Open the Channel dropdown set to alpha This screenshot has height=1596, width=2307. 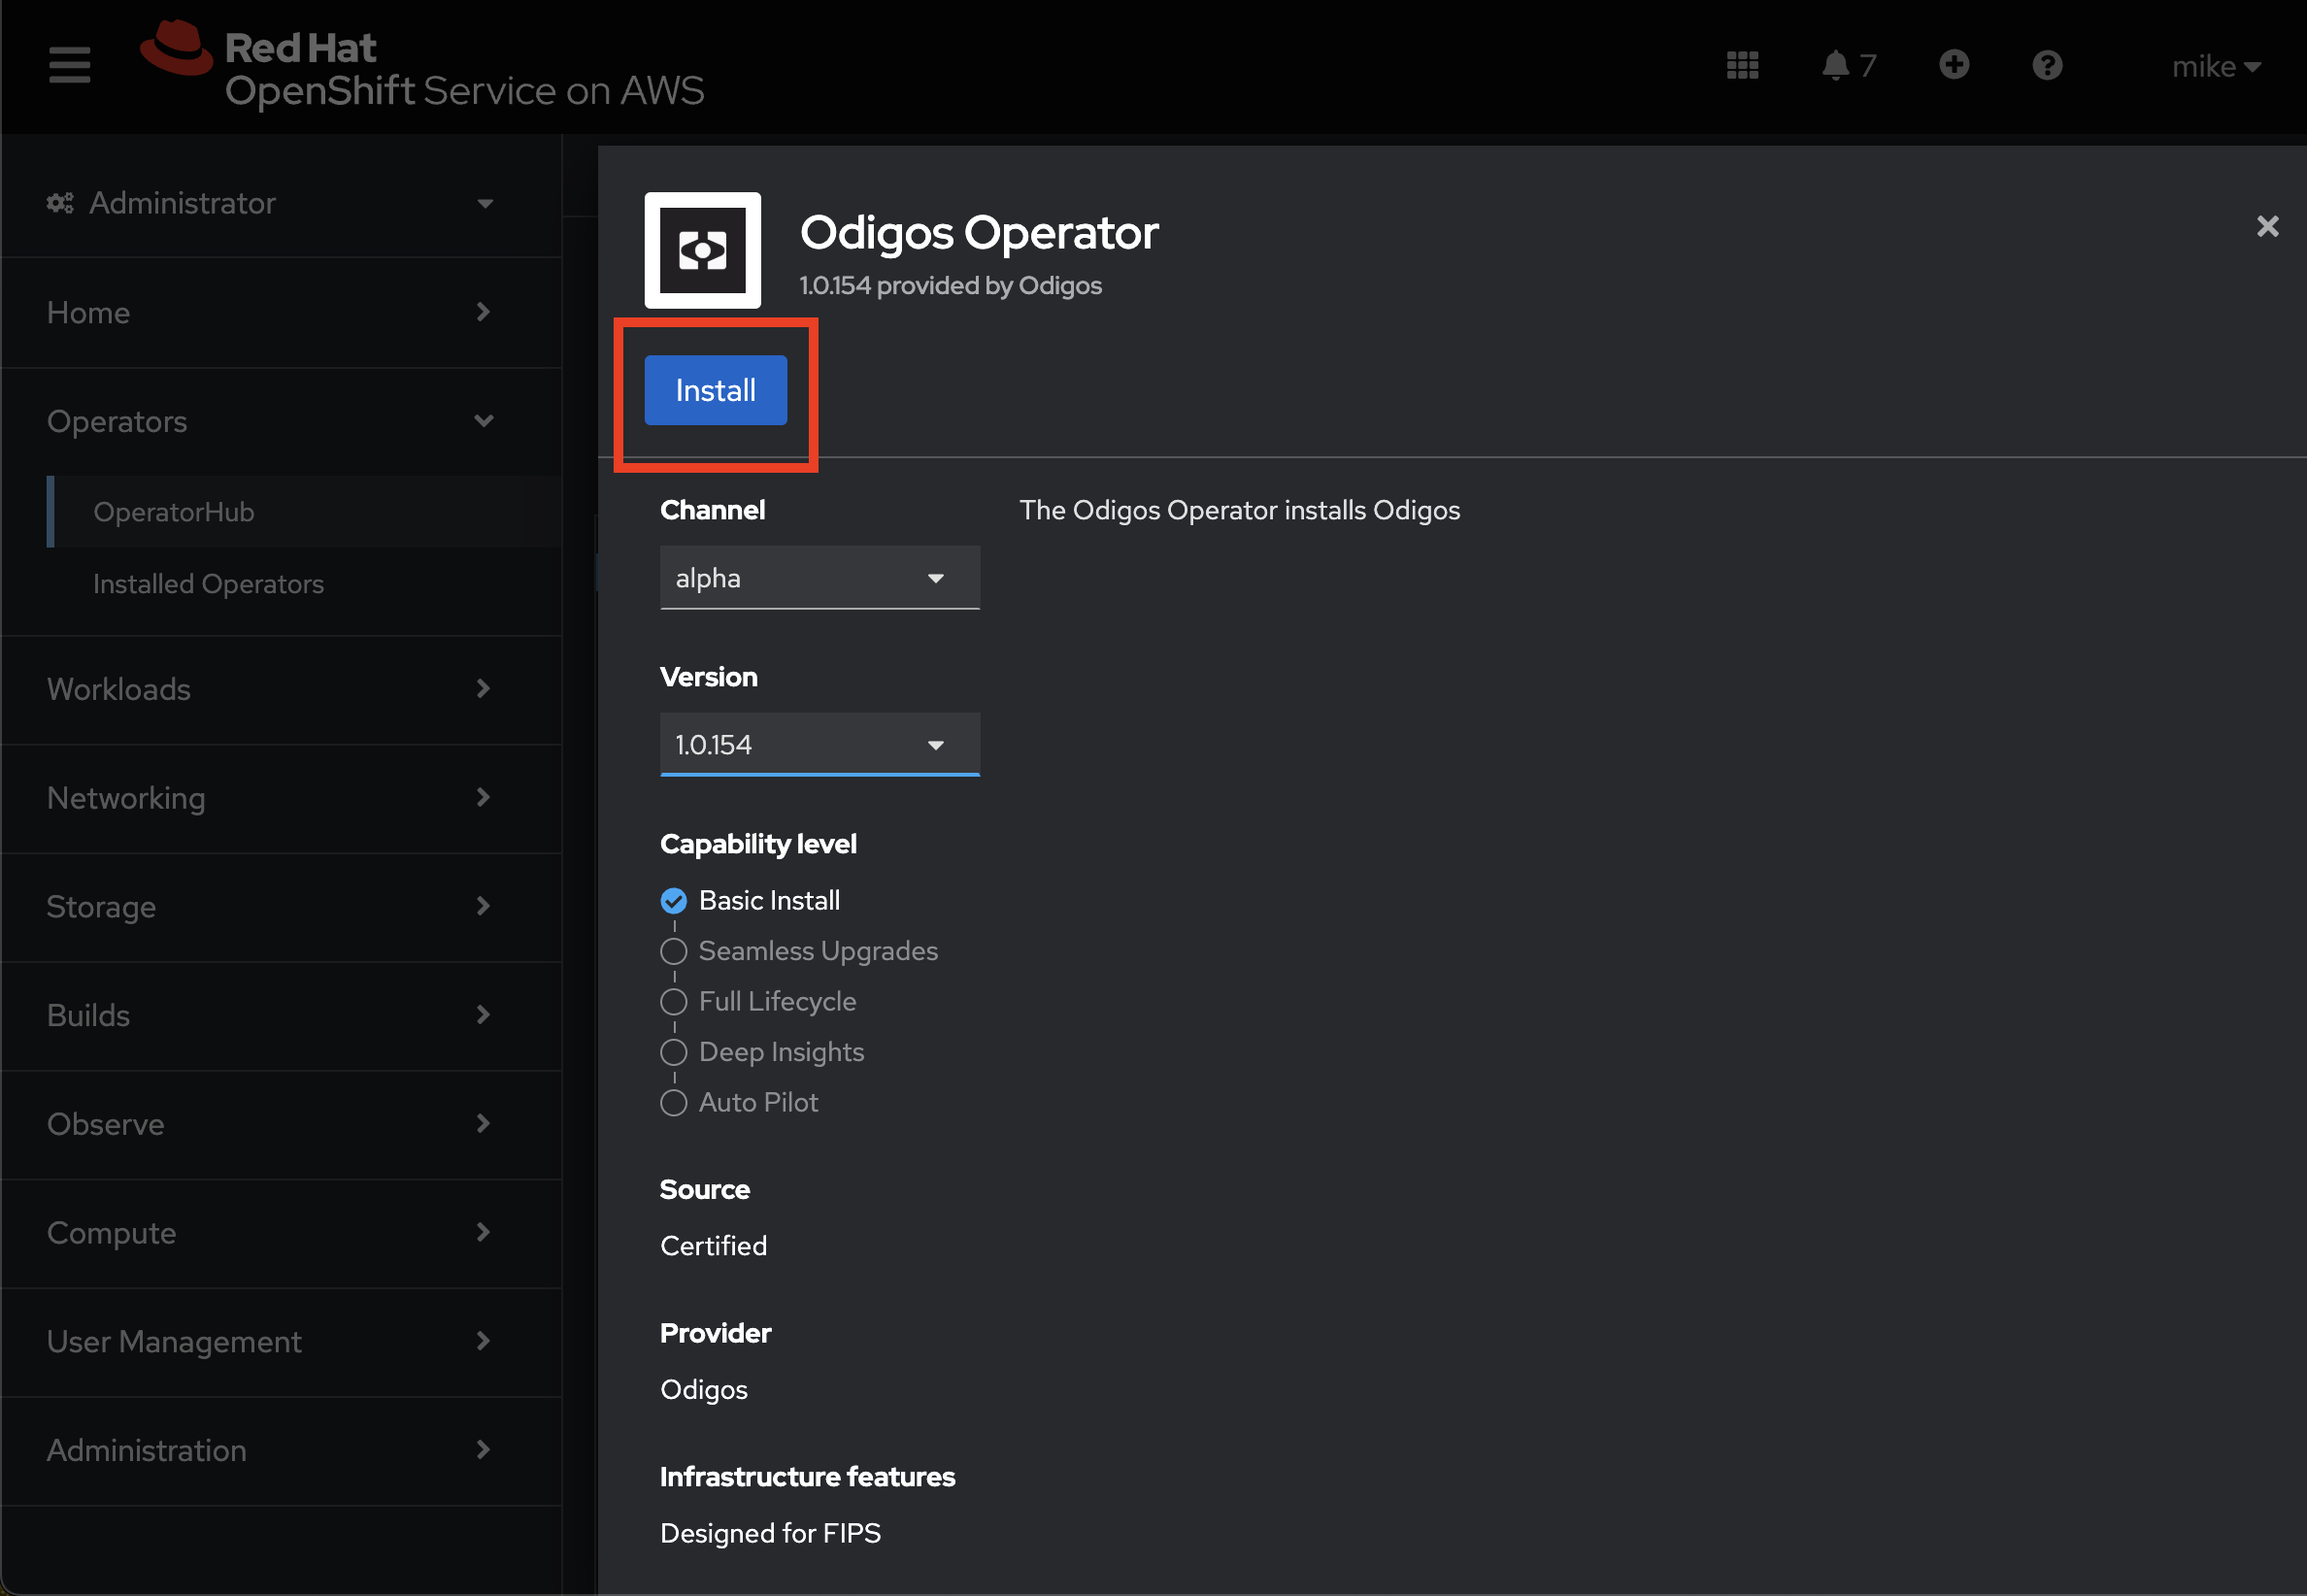pos(819,578)
